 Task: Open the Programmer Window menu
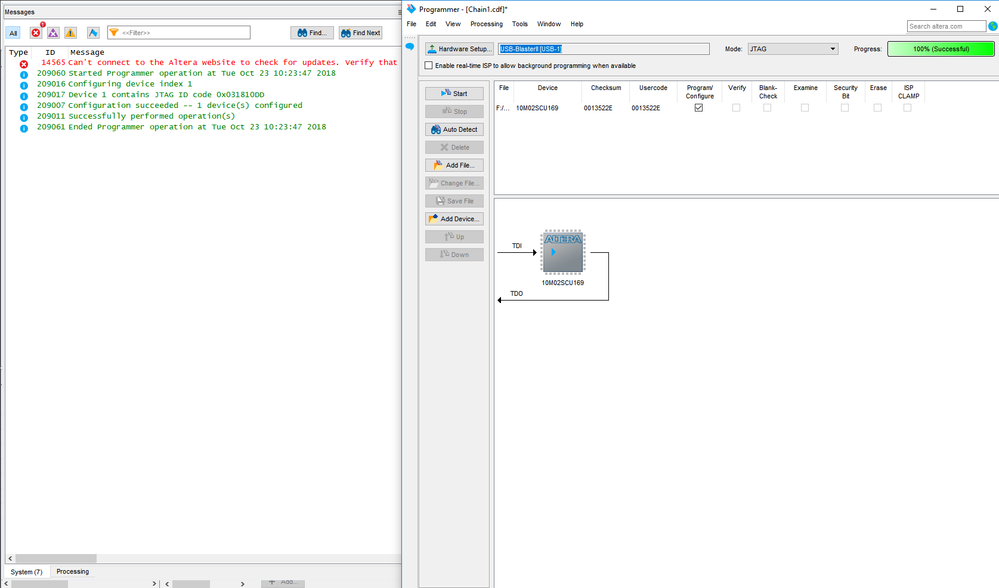click(549, 24)
